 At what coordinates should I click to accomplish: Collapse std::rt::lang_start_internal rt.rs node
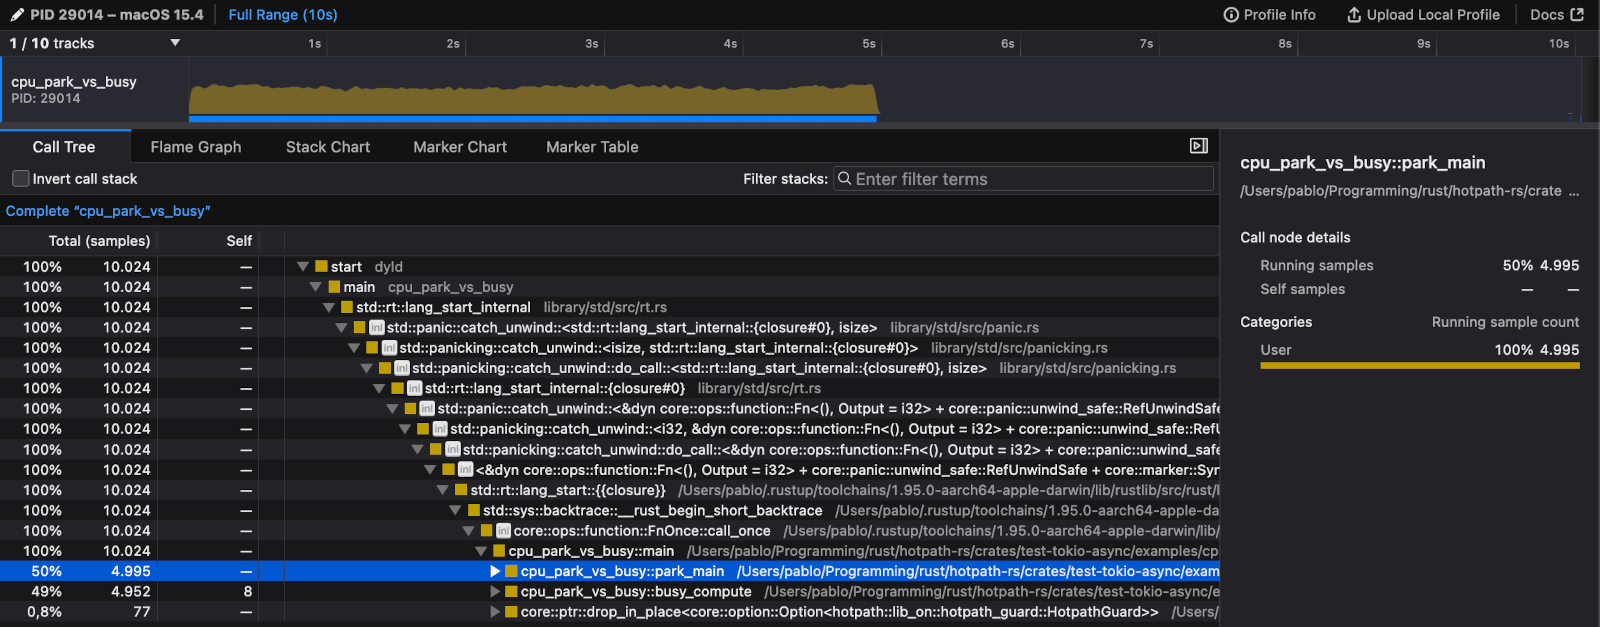[x=328, y=308]
